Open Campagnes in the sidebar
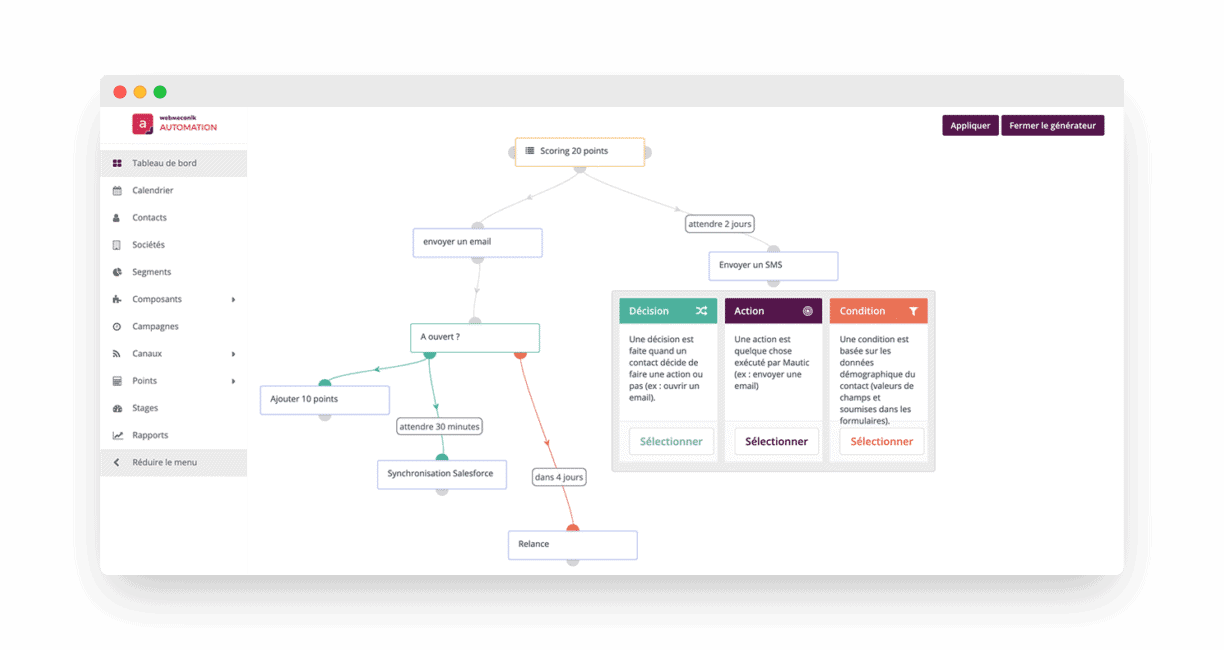The image size is (1224, 650). [173, 326]
